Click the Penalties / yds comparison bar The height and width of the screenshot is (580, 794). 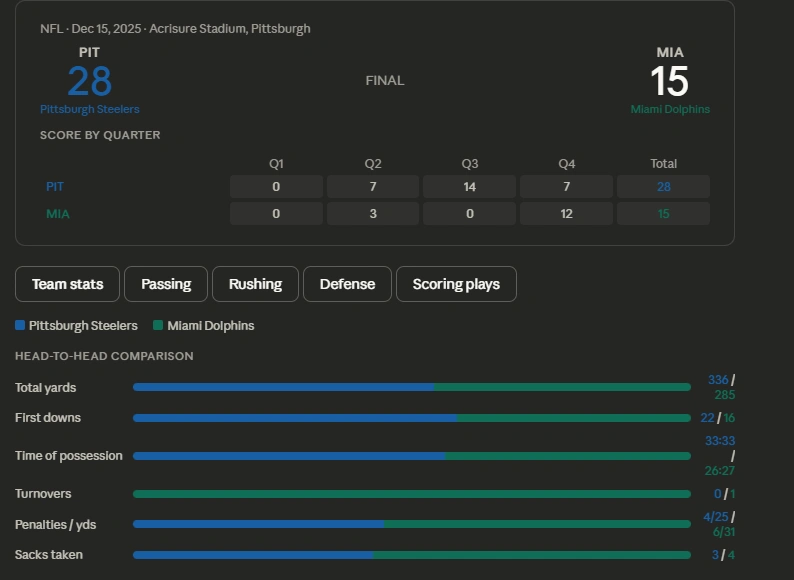point(412,524)
